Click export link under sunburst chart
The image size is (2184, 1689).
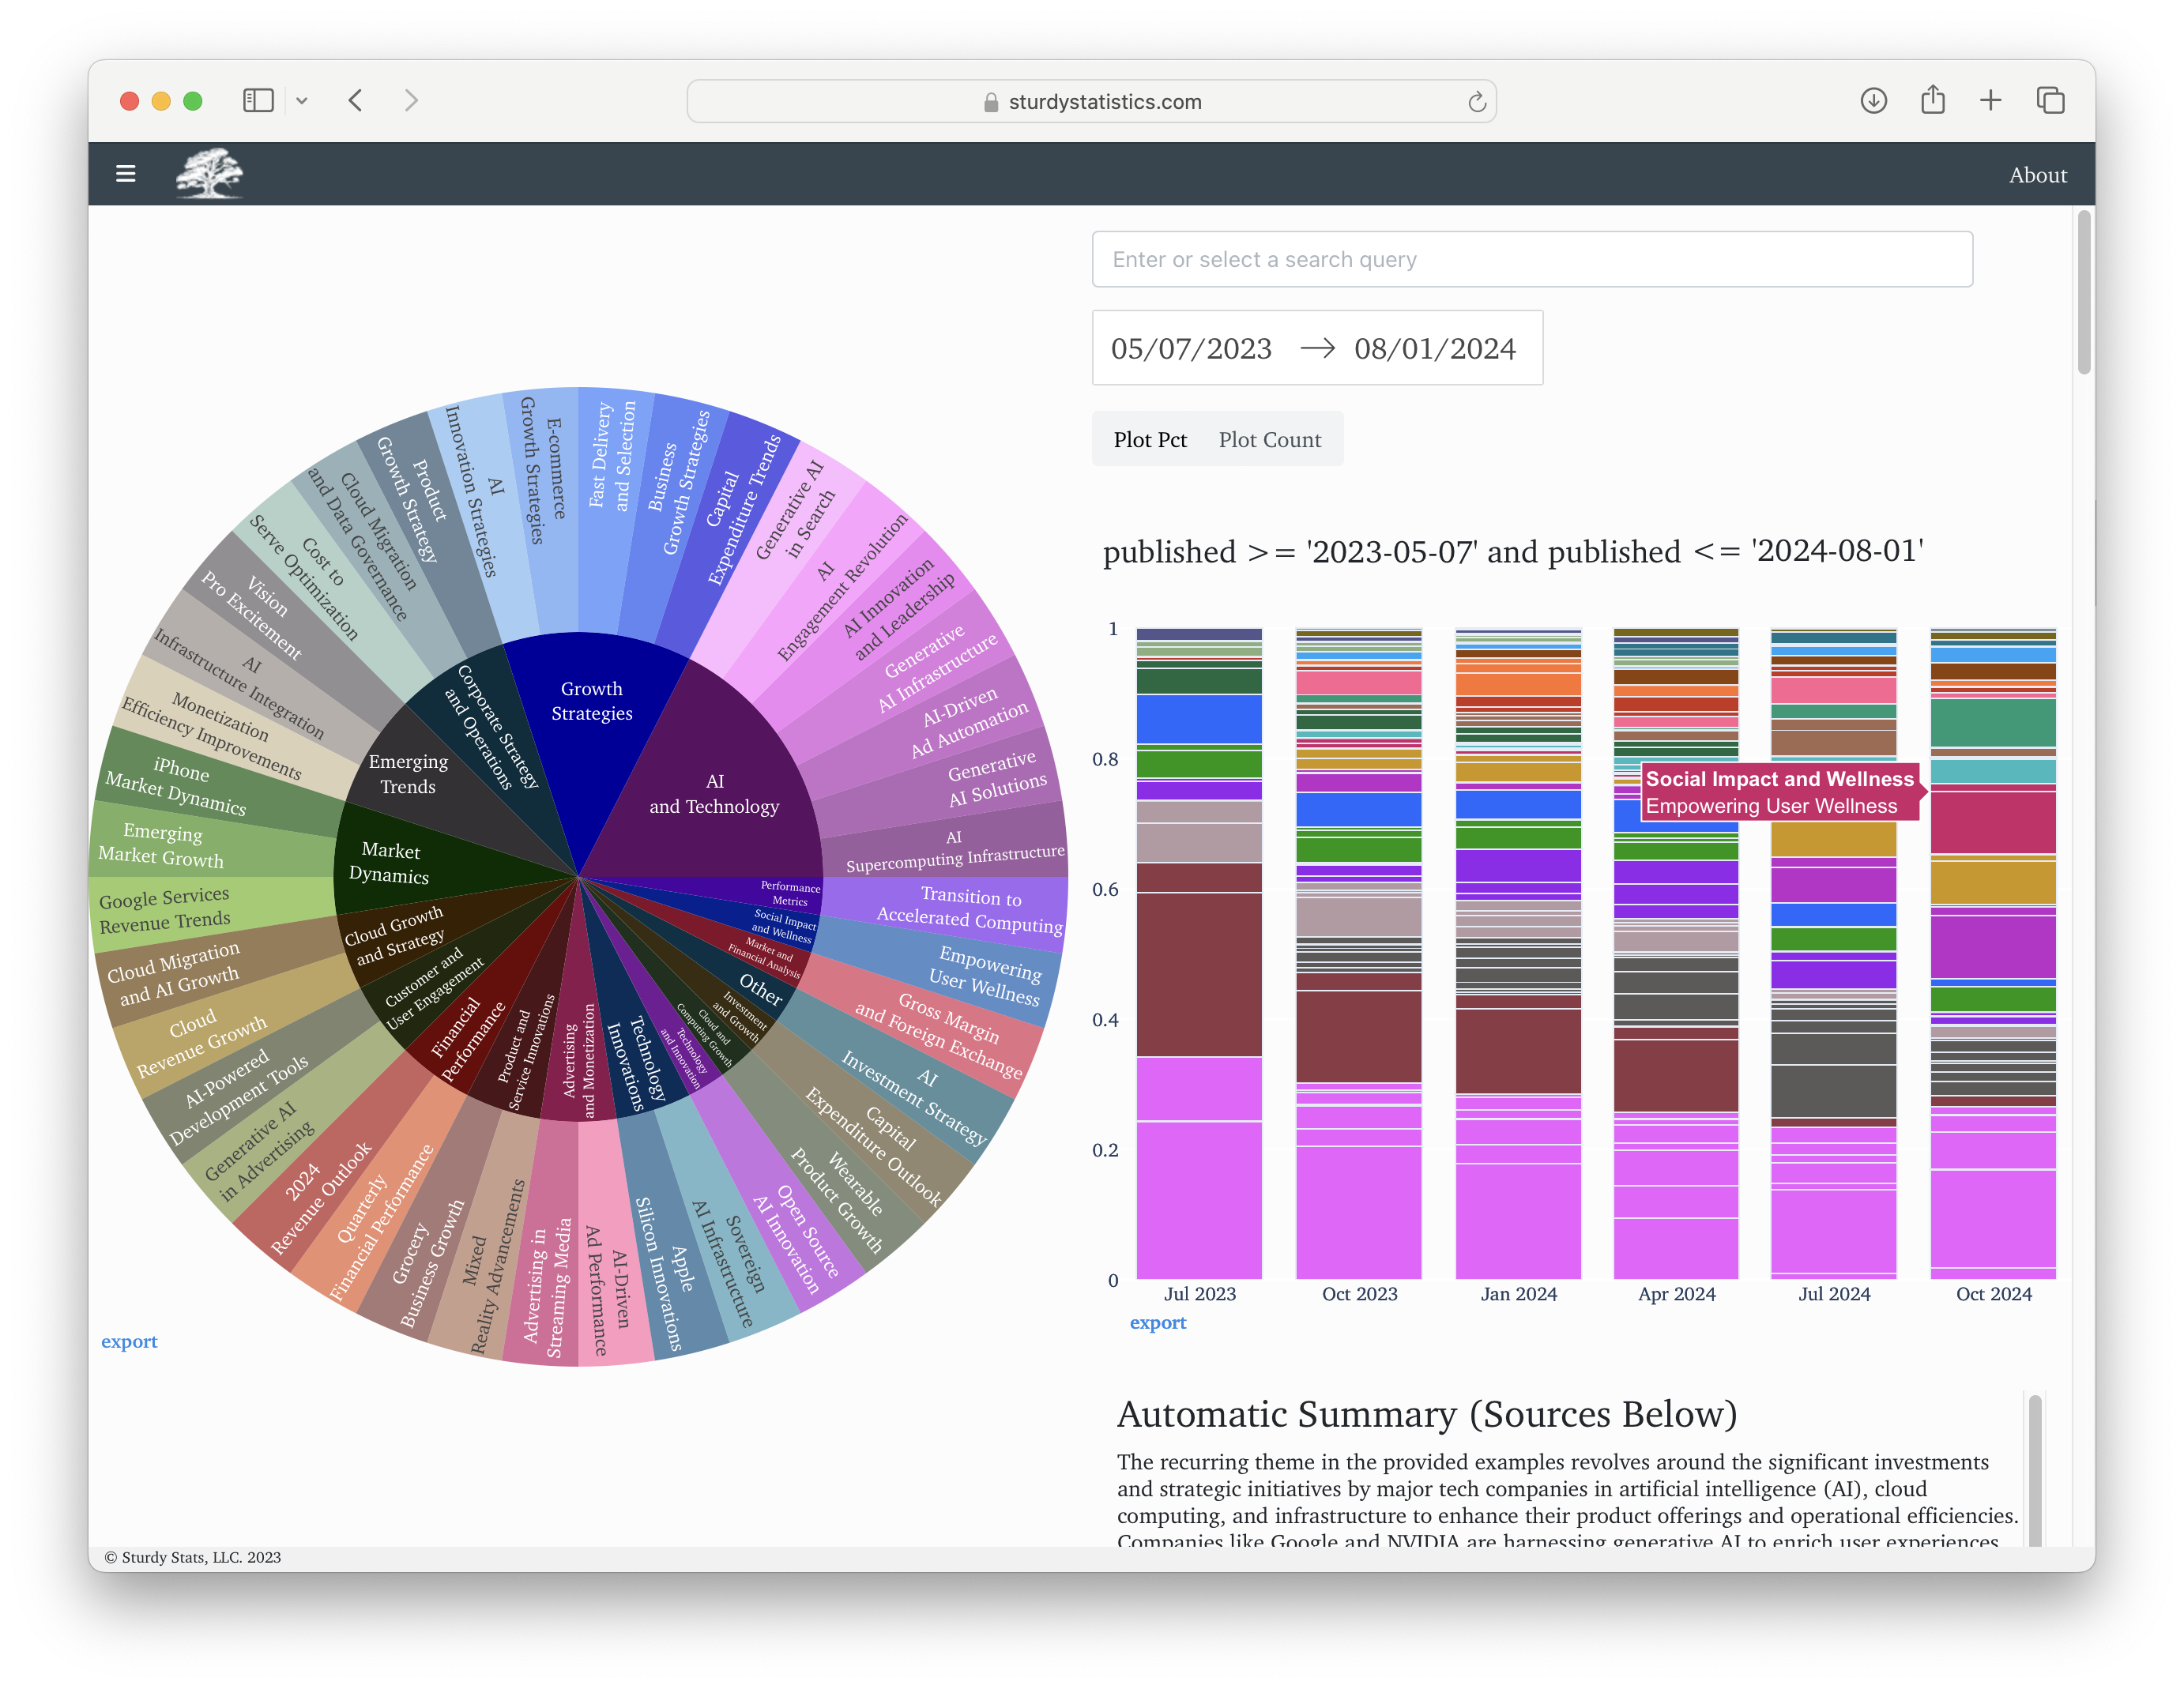tap(129, 1342)
